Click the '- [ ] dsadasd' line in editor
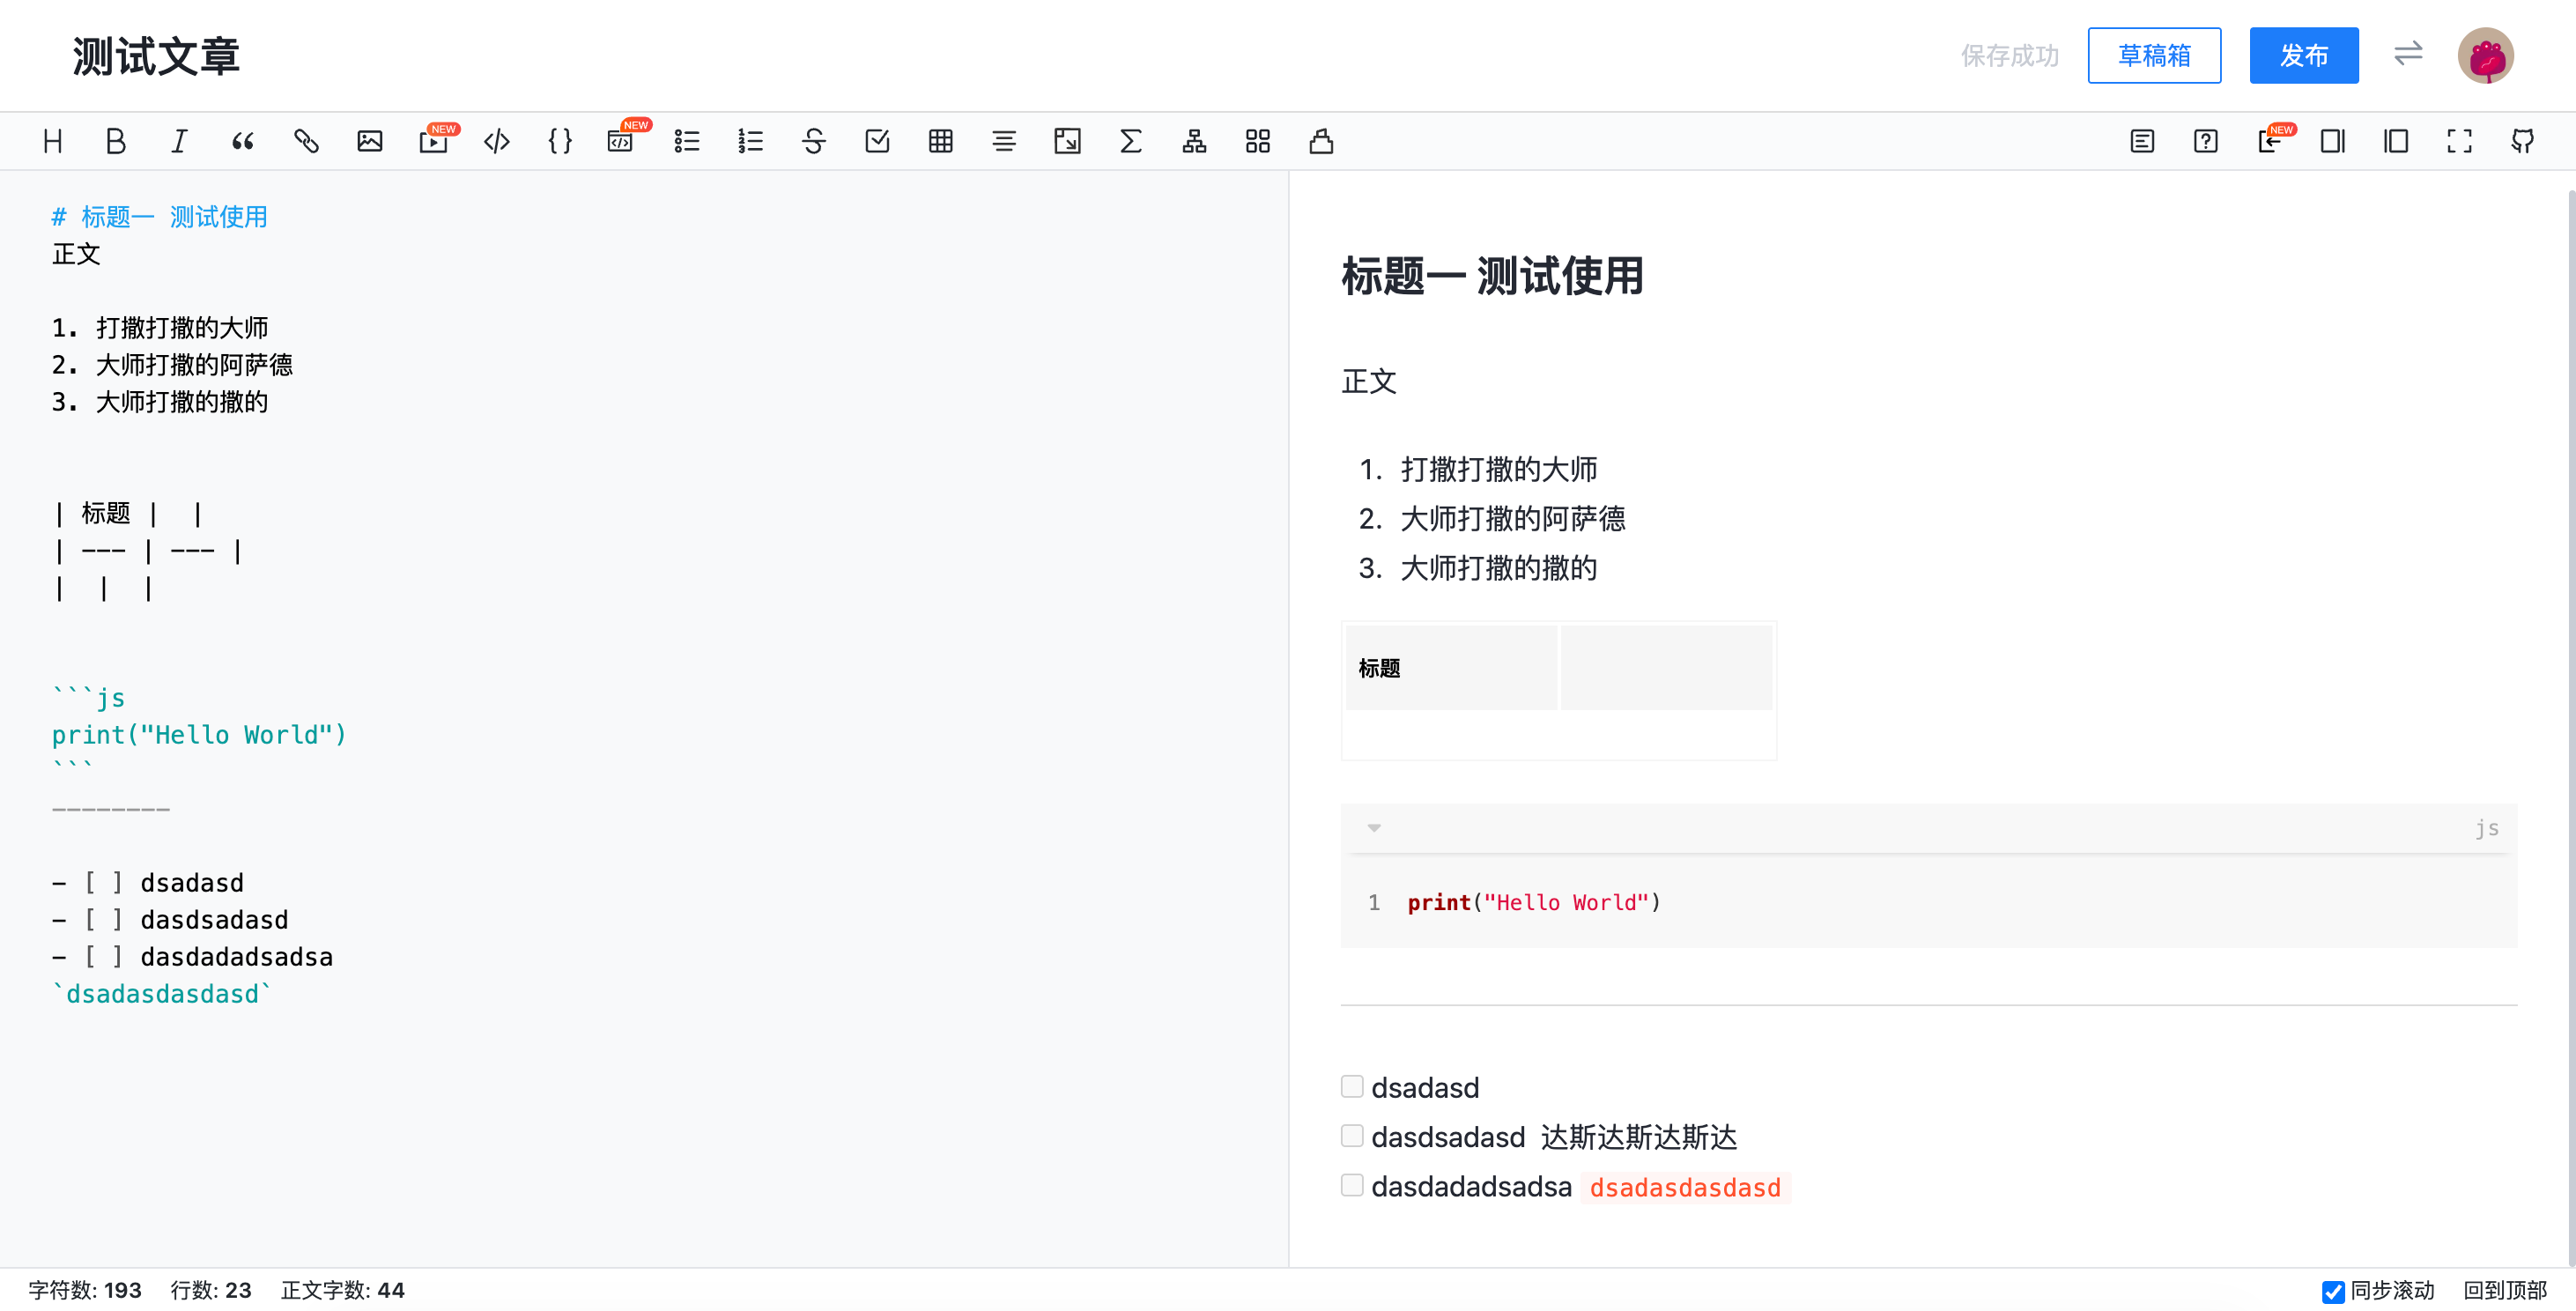This screenshot has width=2576, height=1311. 148,883
